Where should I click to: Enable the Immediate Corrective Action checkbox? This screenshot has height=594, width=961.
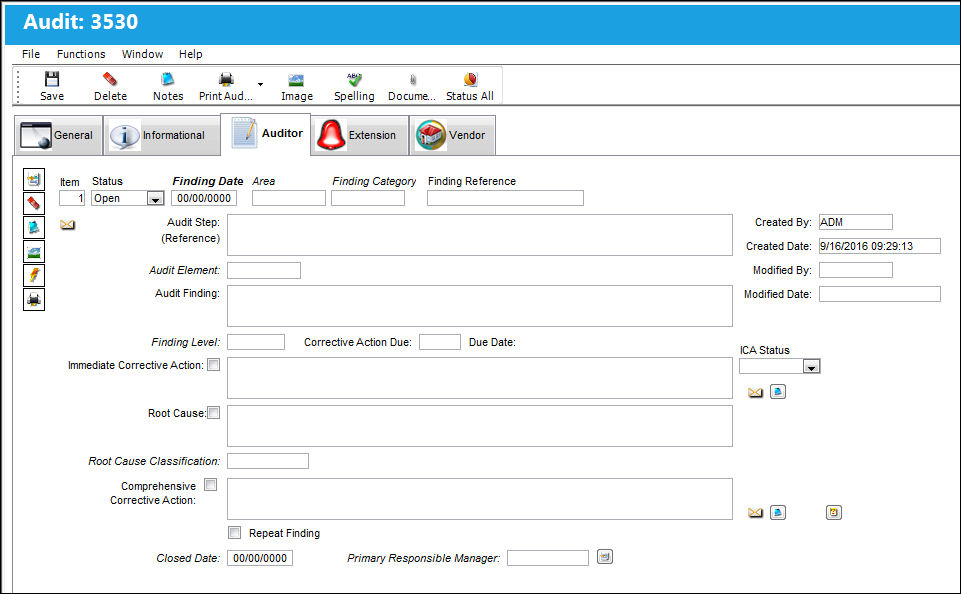click(213, 365)
